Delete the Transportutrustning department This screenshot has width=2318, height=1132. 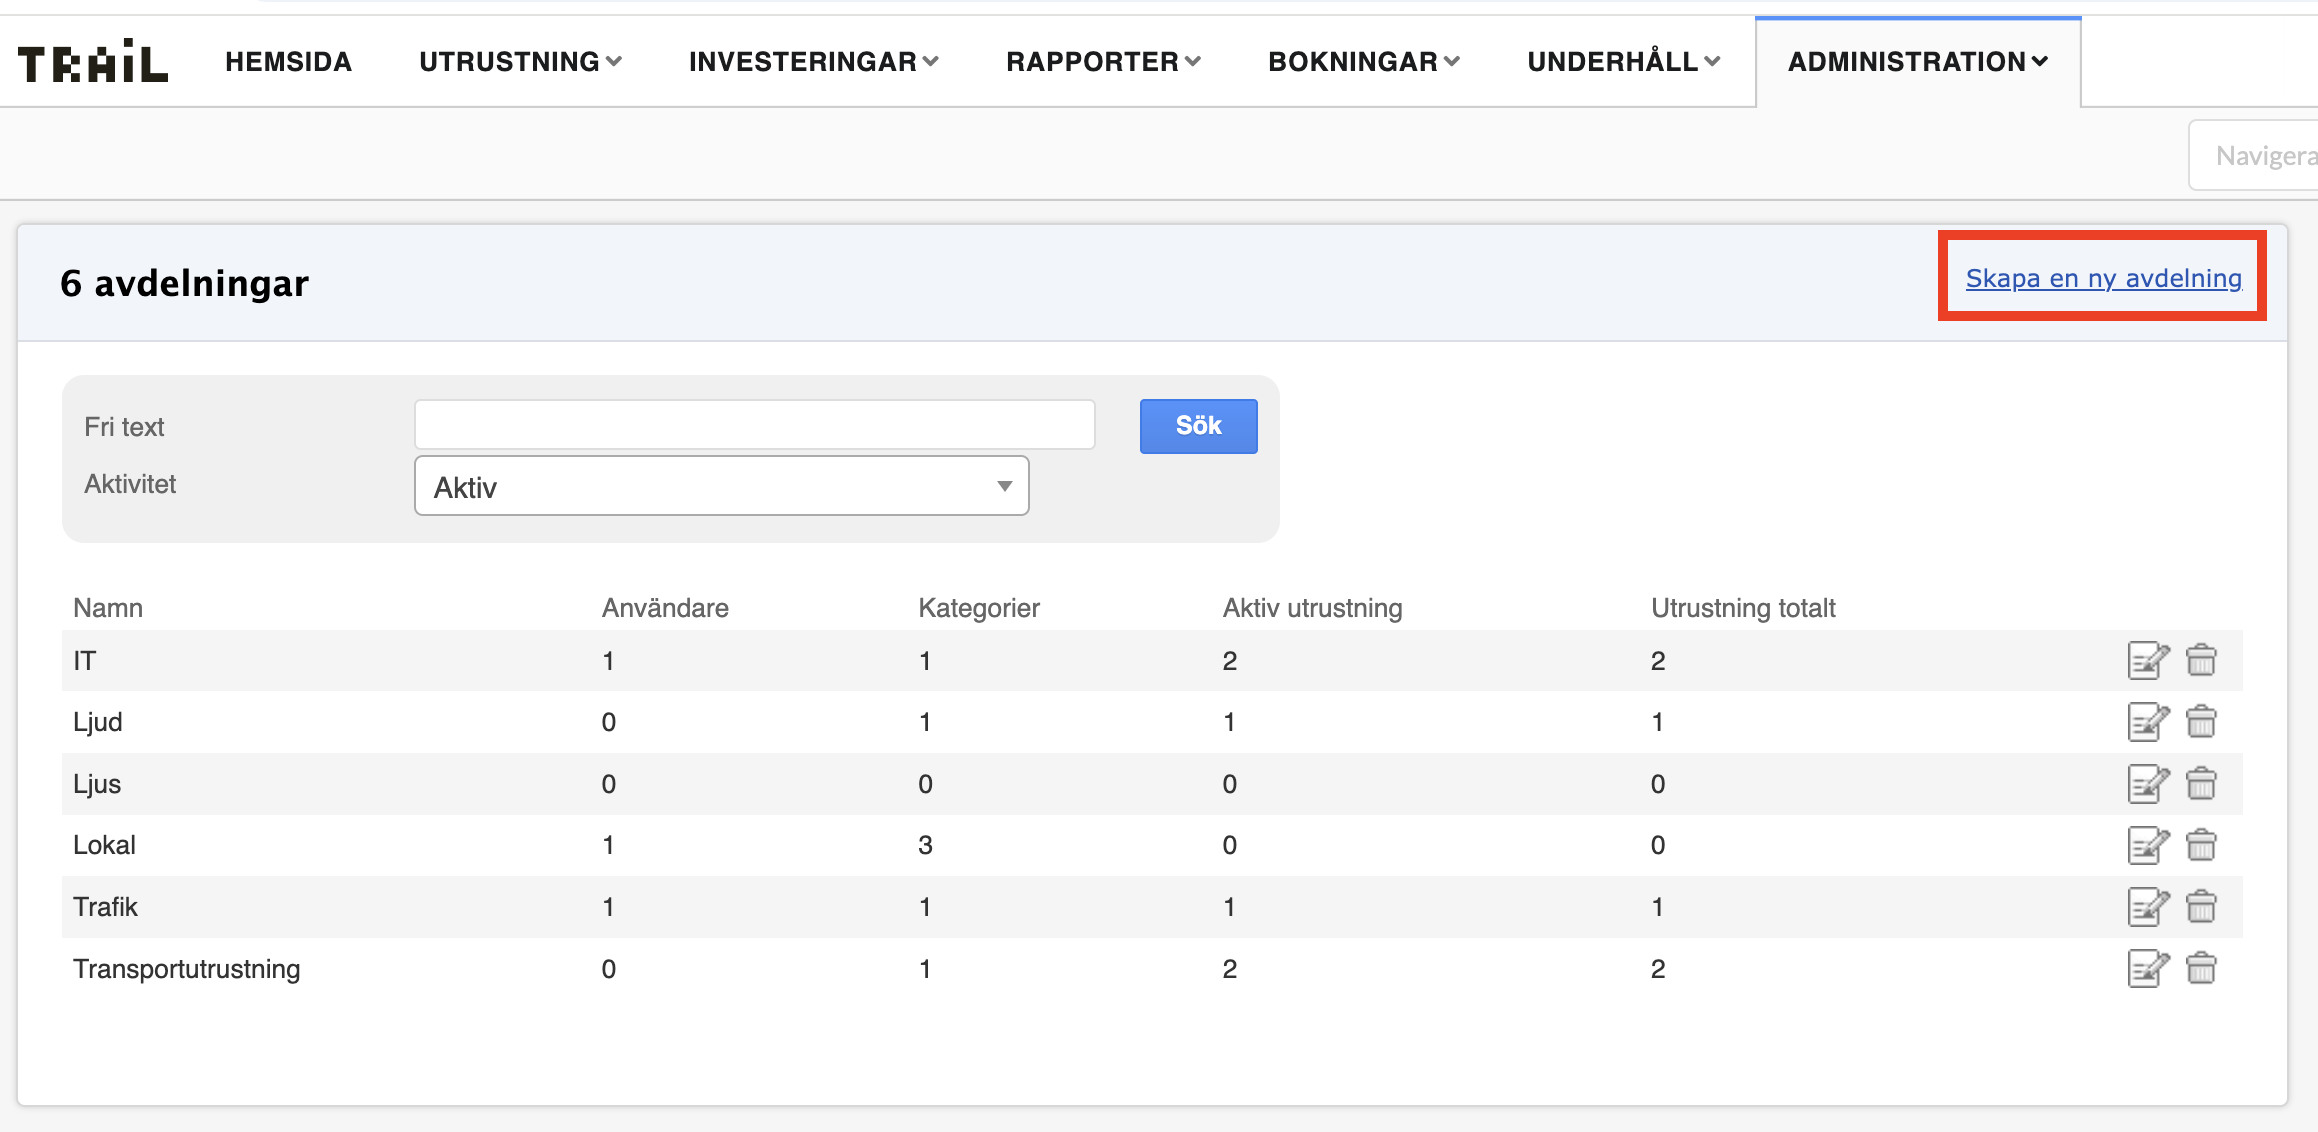pyautogui.click(x=2201, y=969)
